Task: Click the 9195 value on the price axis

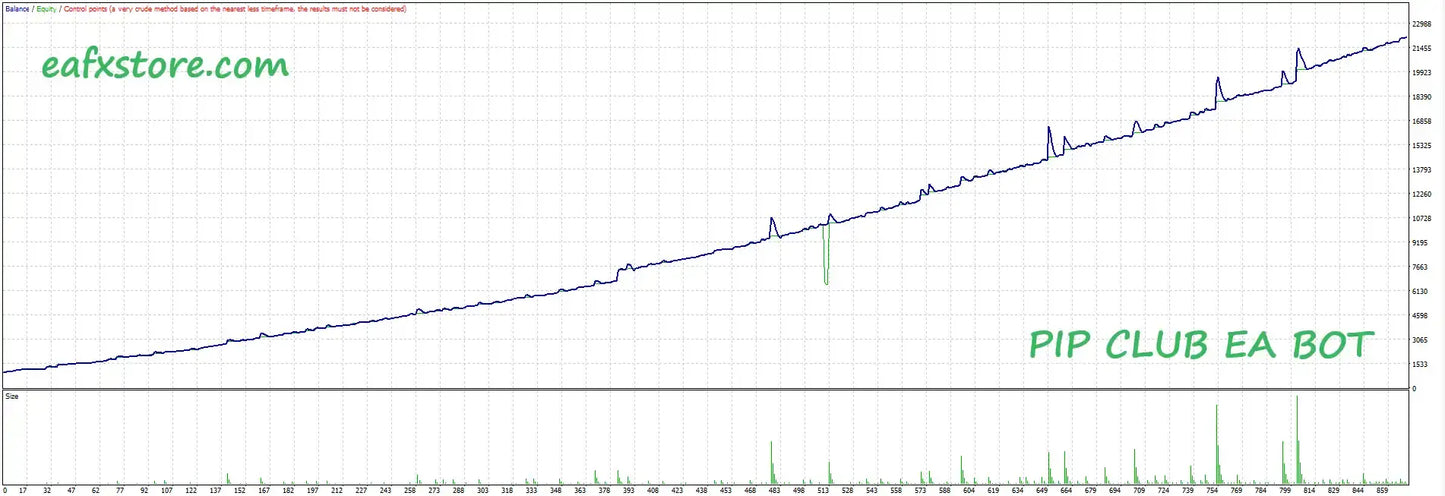Action: pos(1420,243)
